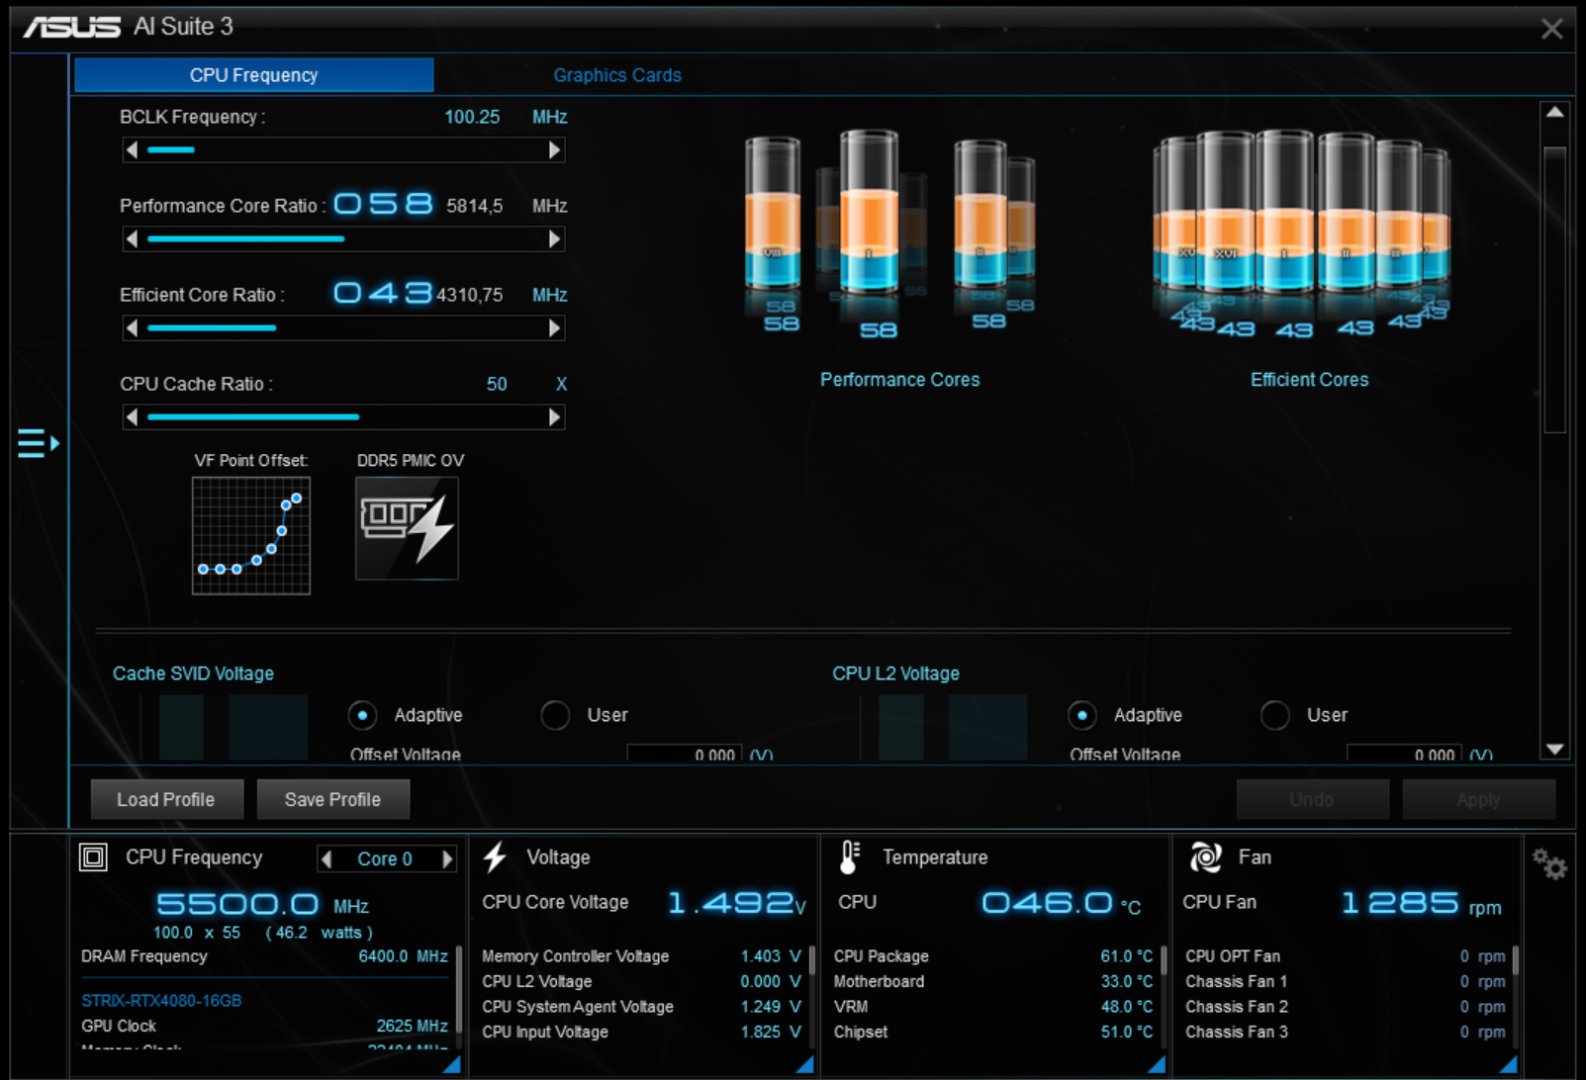The image size is (1586, 1080).
Task: Open the VF Point Offset curve graph
Action: [251, 535]
